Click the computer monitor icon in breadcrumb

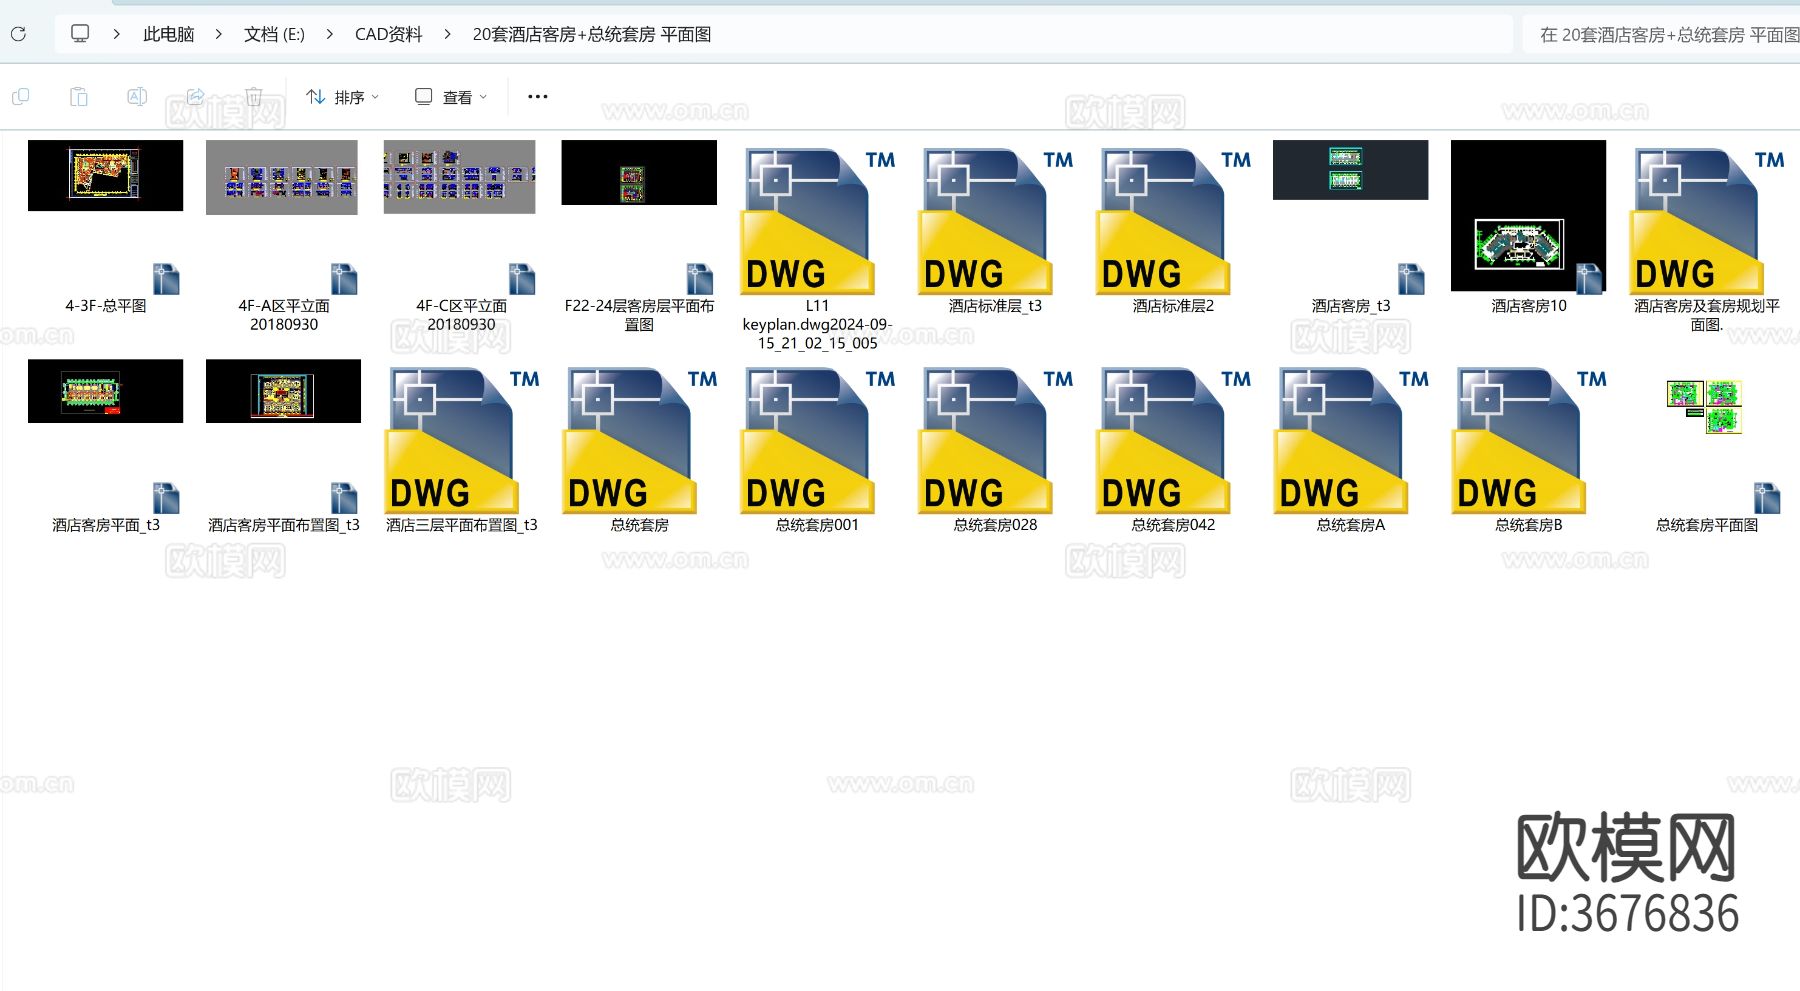80,34
